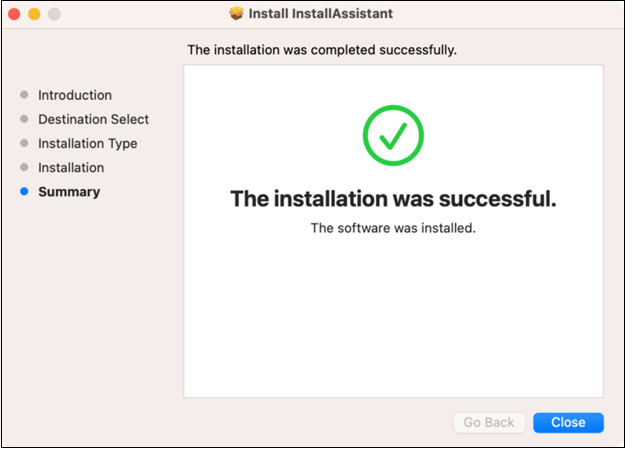Click the blue bullet beside Summary
Viewport: 639px width, 462px height.
pos(24,192)
